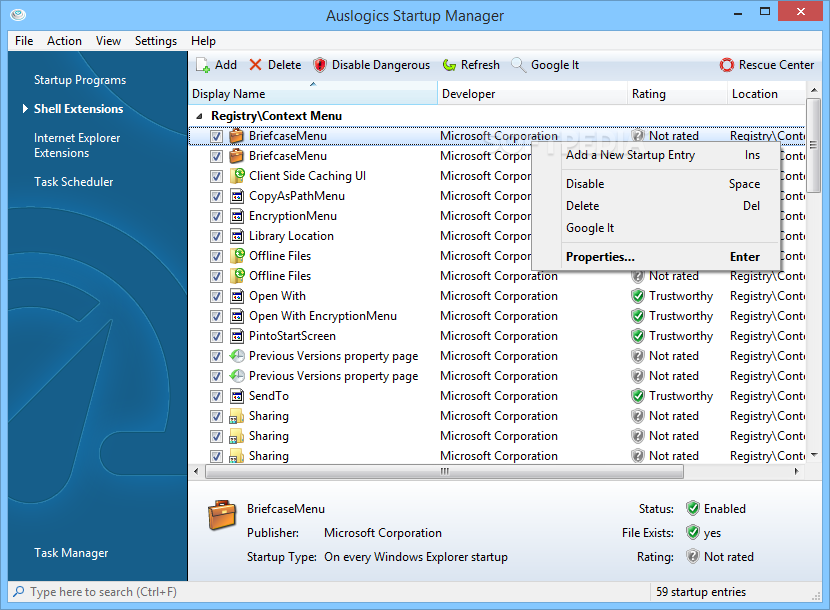
Task: Click the EncryptionMenu row icon
Action: [237, 217]
